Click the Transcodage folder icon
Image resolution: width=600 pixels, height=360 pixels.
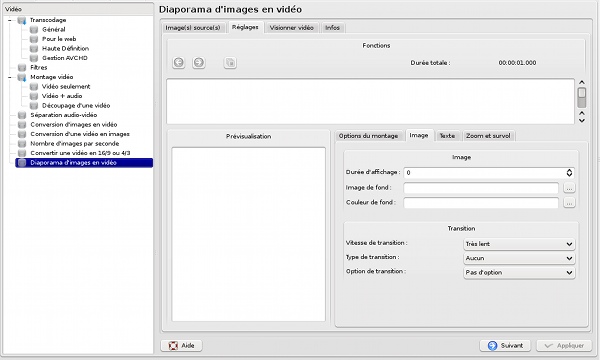[x=22, y=20]
